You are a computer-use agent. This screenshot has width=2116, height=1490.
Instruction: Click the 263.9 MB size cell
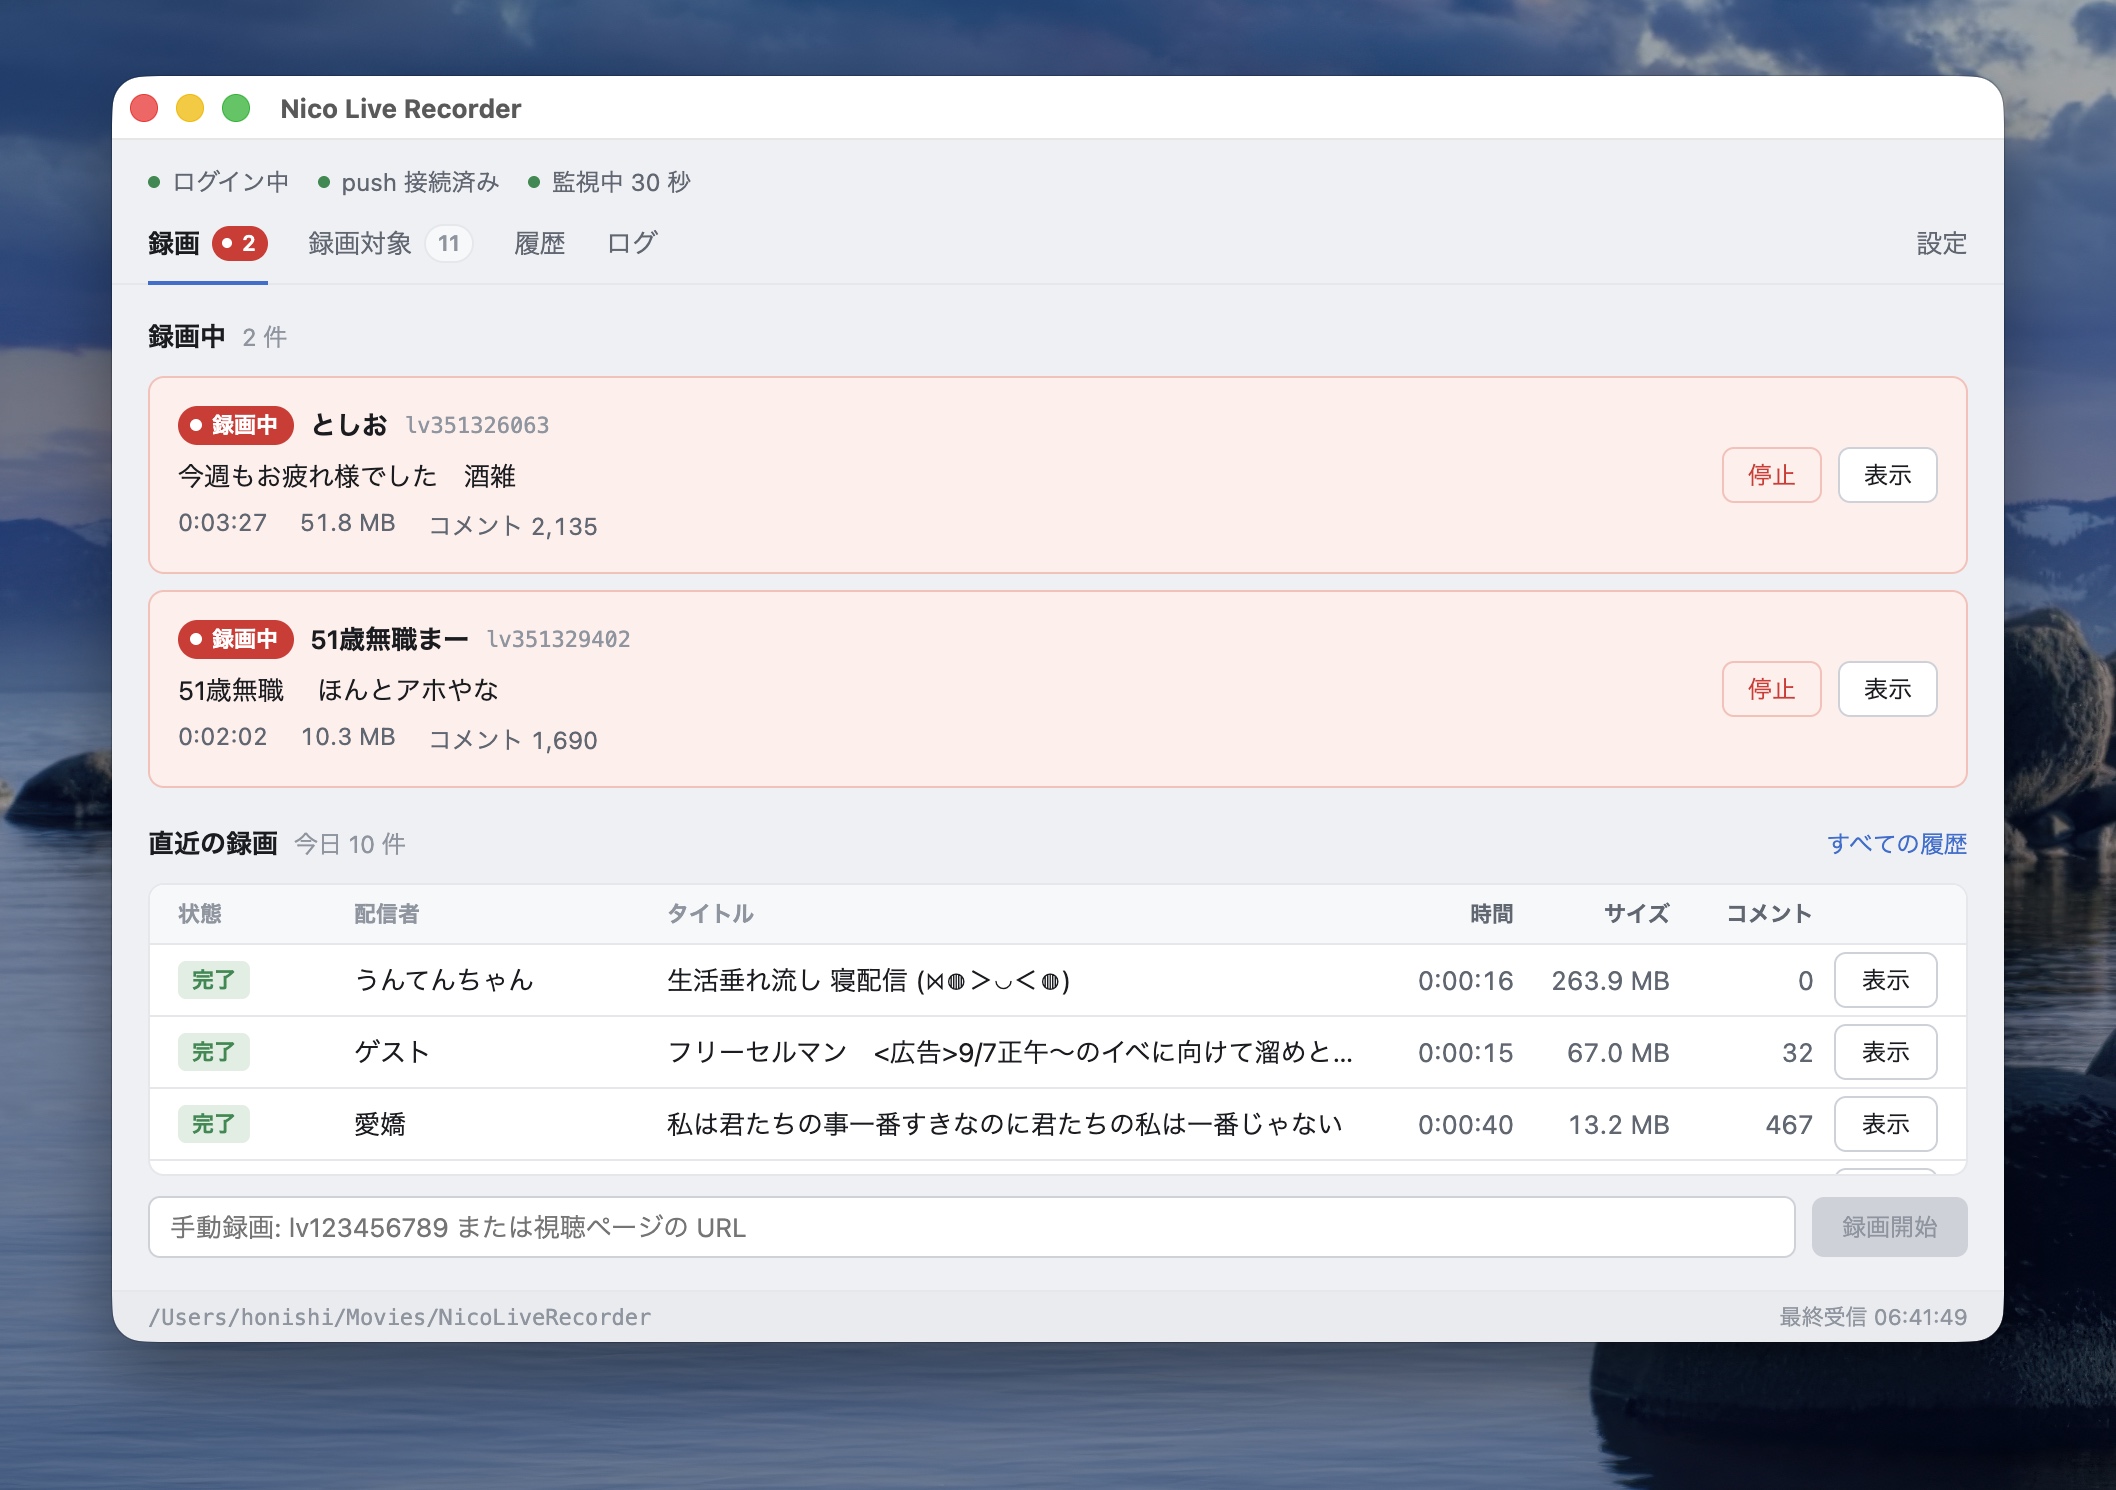(x=1610, y=981)
